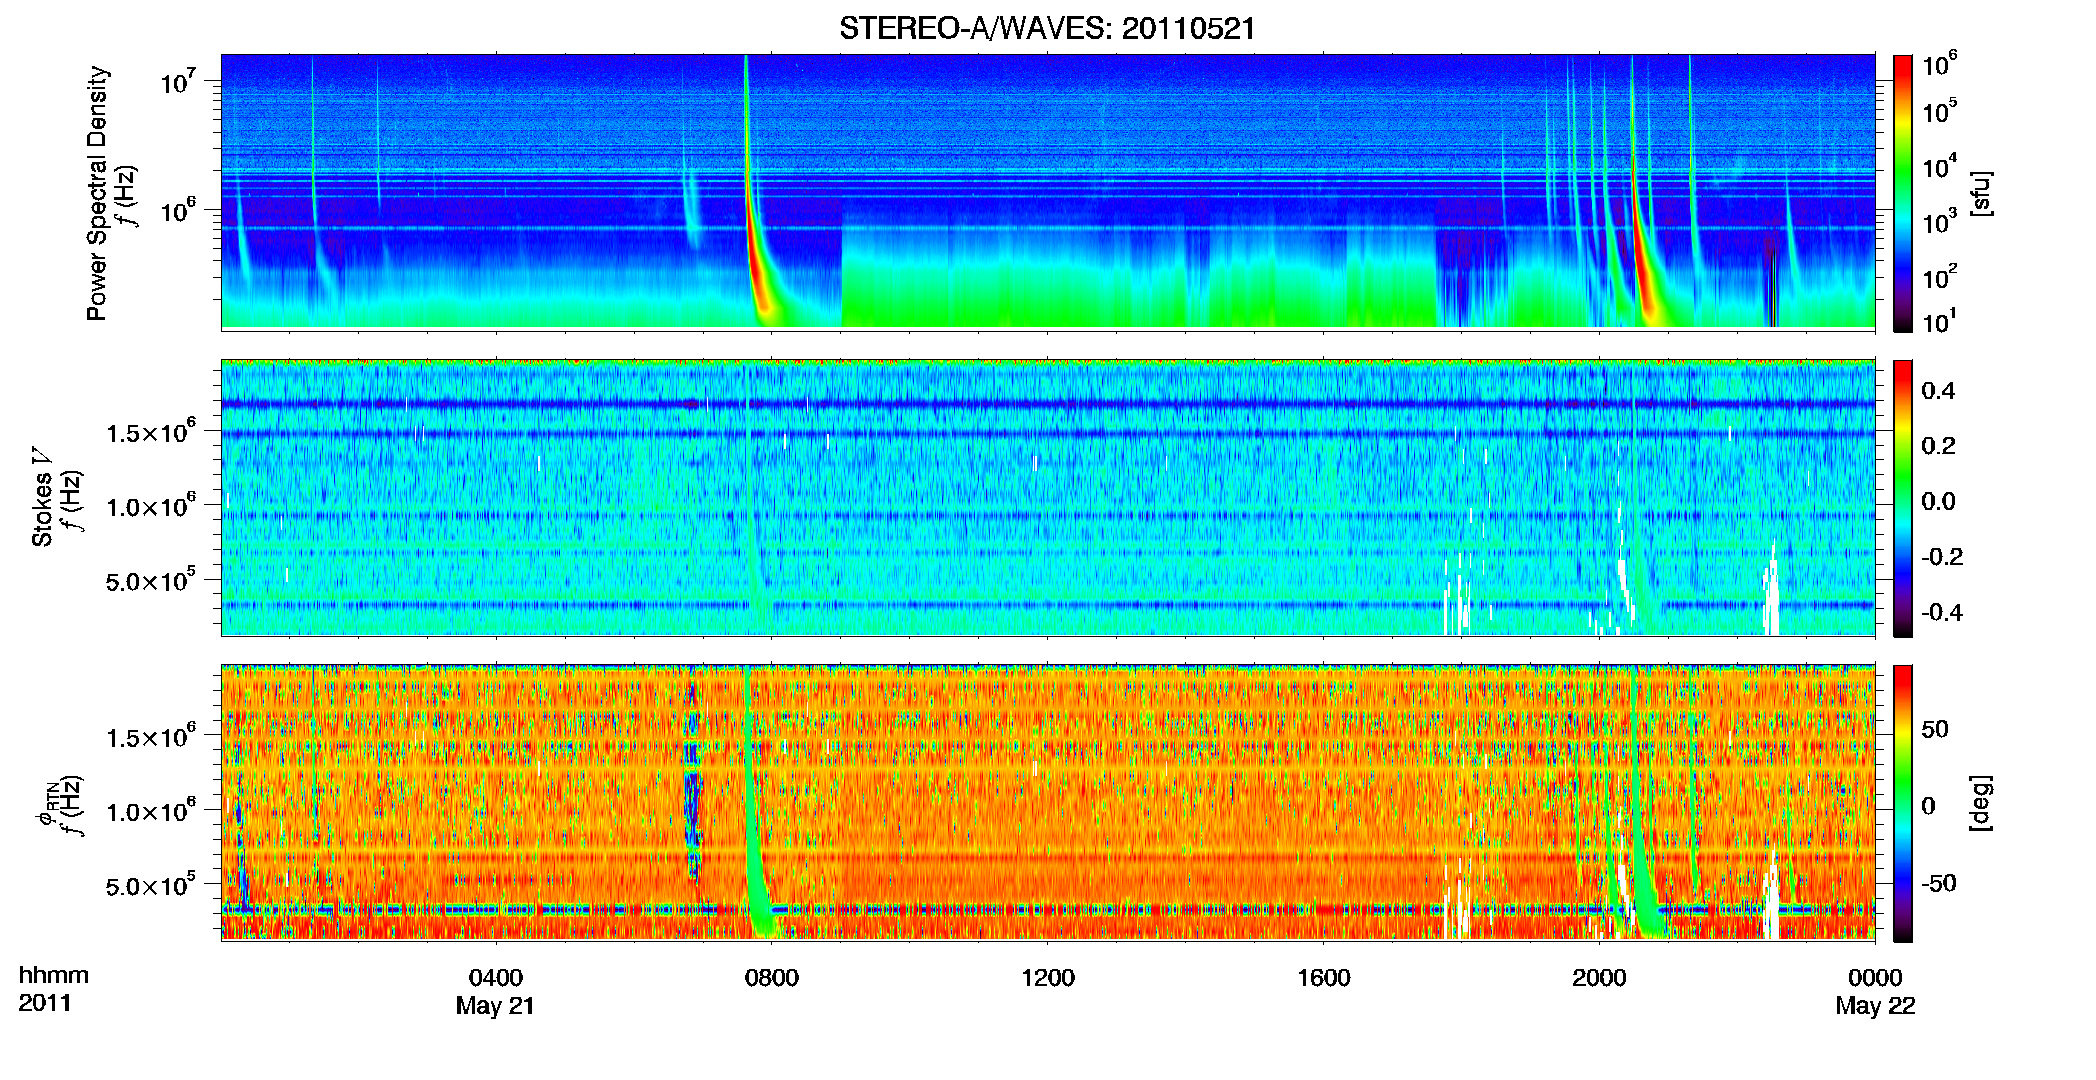Click the 1.5×10^6 tick in the φRTN panel
The height and width of the screenshot is (1080, 2096).
click(x=151, y=736)
